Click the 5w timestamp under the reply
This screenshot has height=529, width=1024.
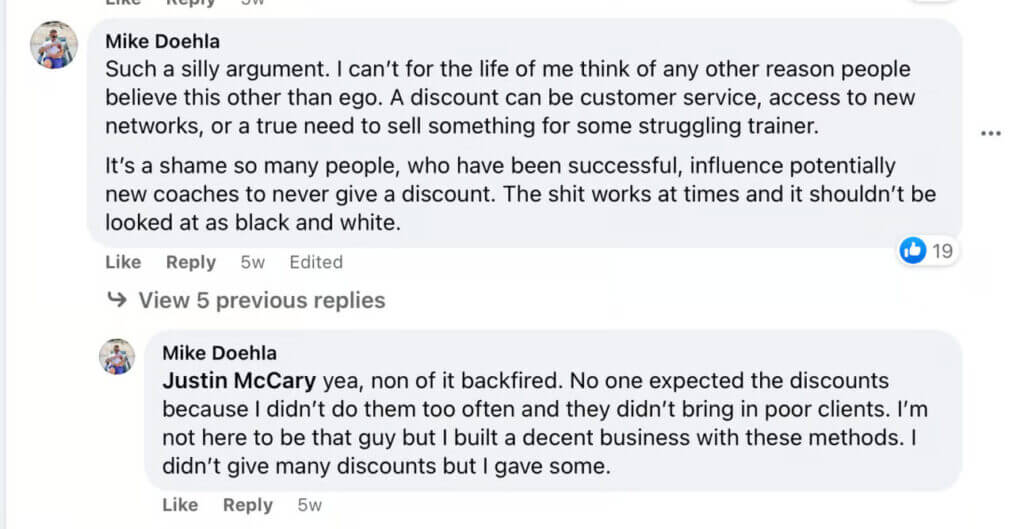pos(310,505)
